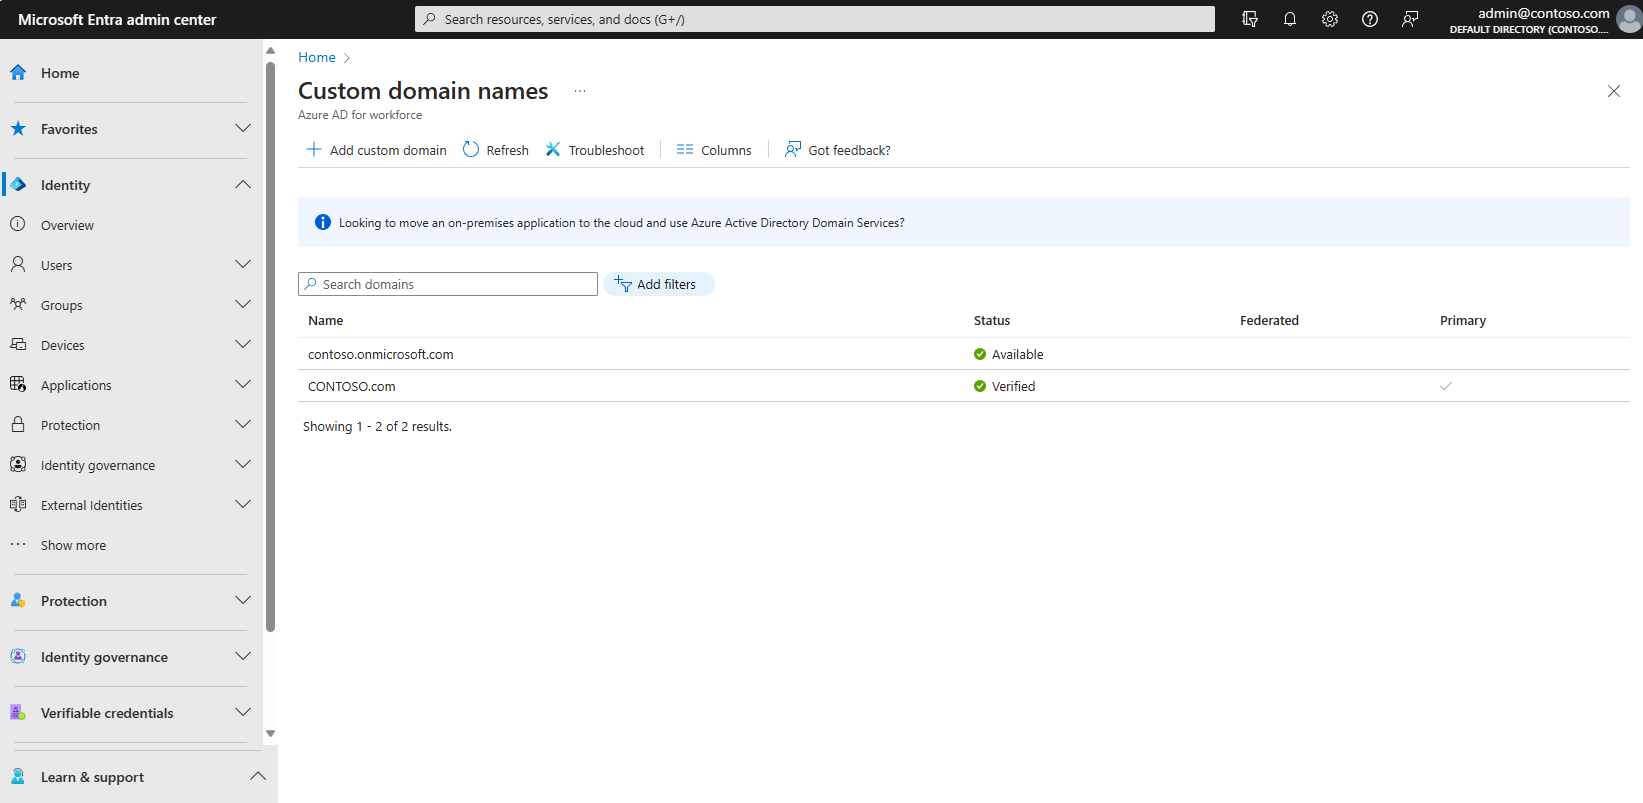Open settings gear icon
The width and height of the screenshot is (1643, 803).
[x=1330, y=19]
